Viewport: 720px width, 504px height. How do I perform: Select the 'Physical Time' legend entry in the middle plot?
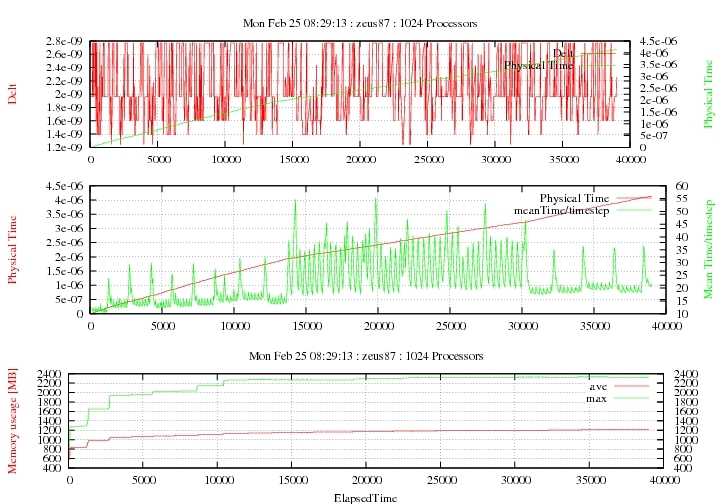(x=574, y=198)
